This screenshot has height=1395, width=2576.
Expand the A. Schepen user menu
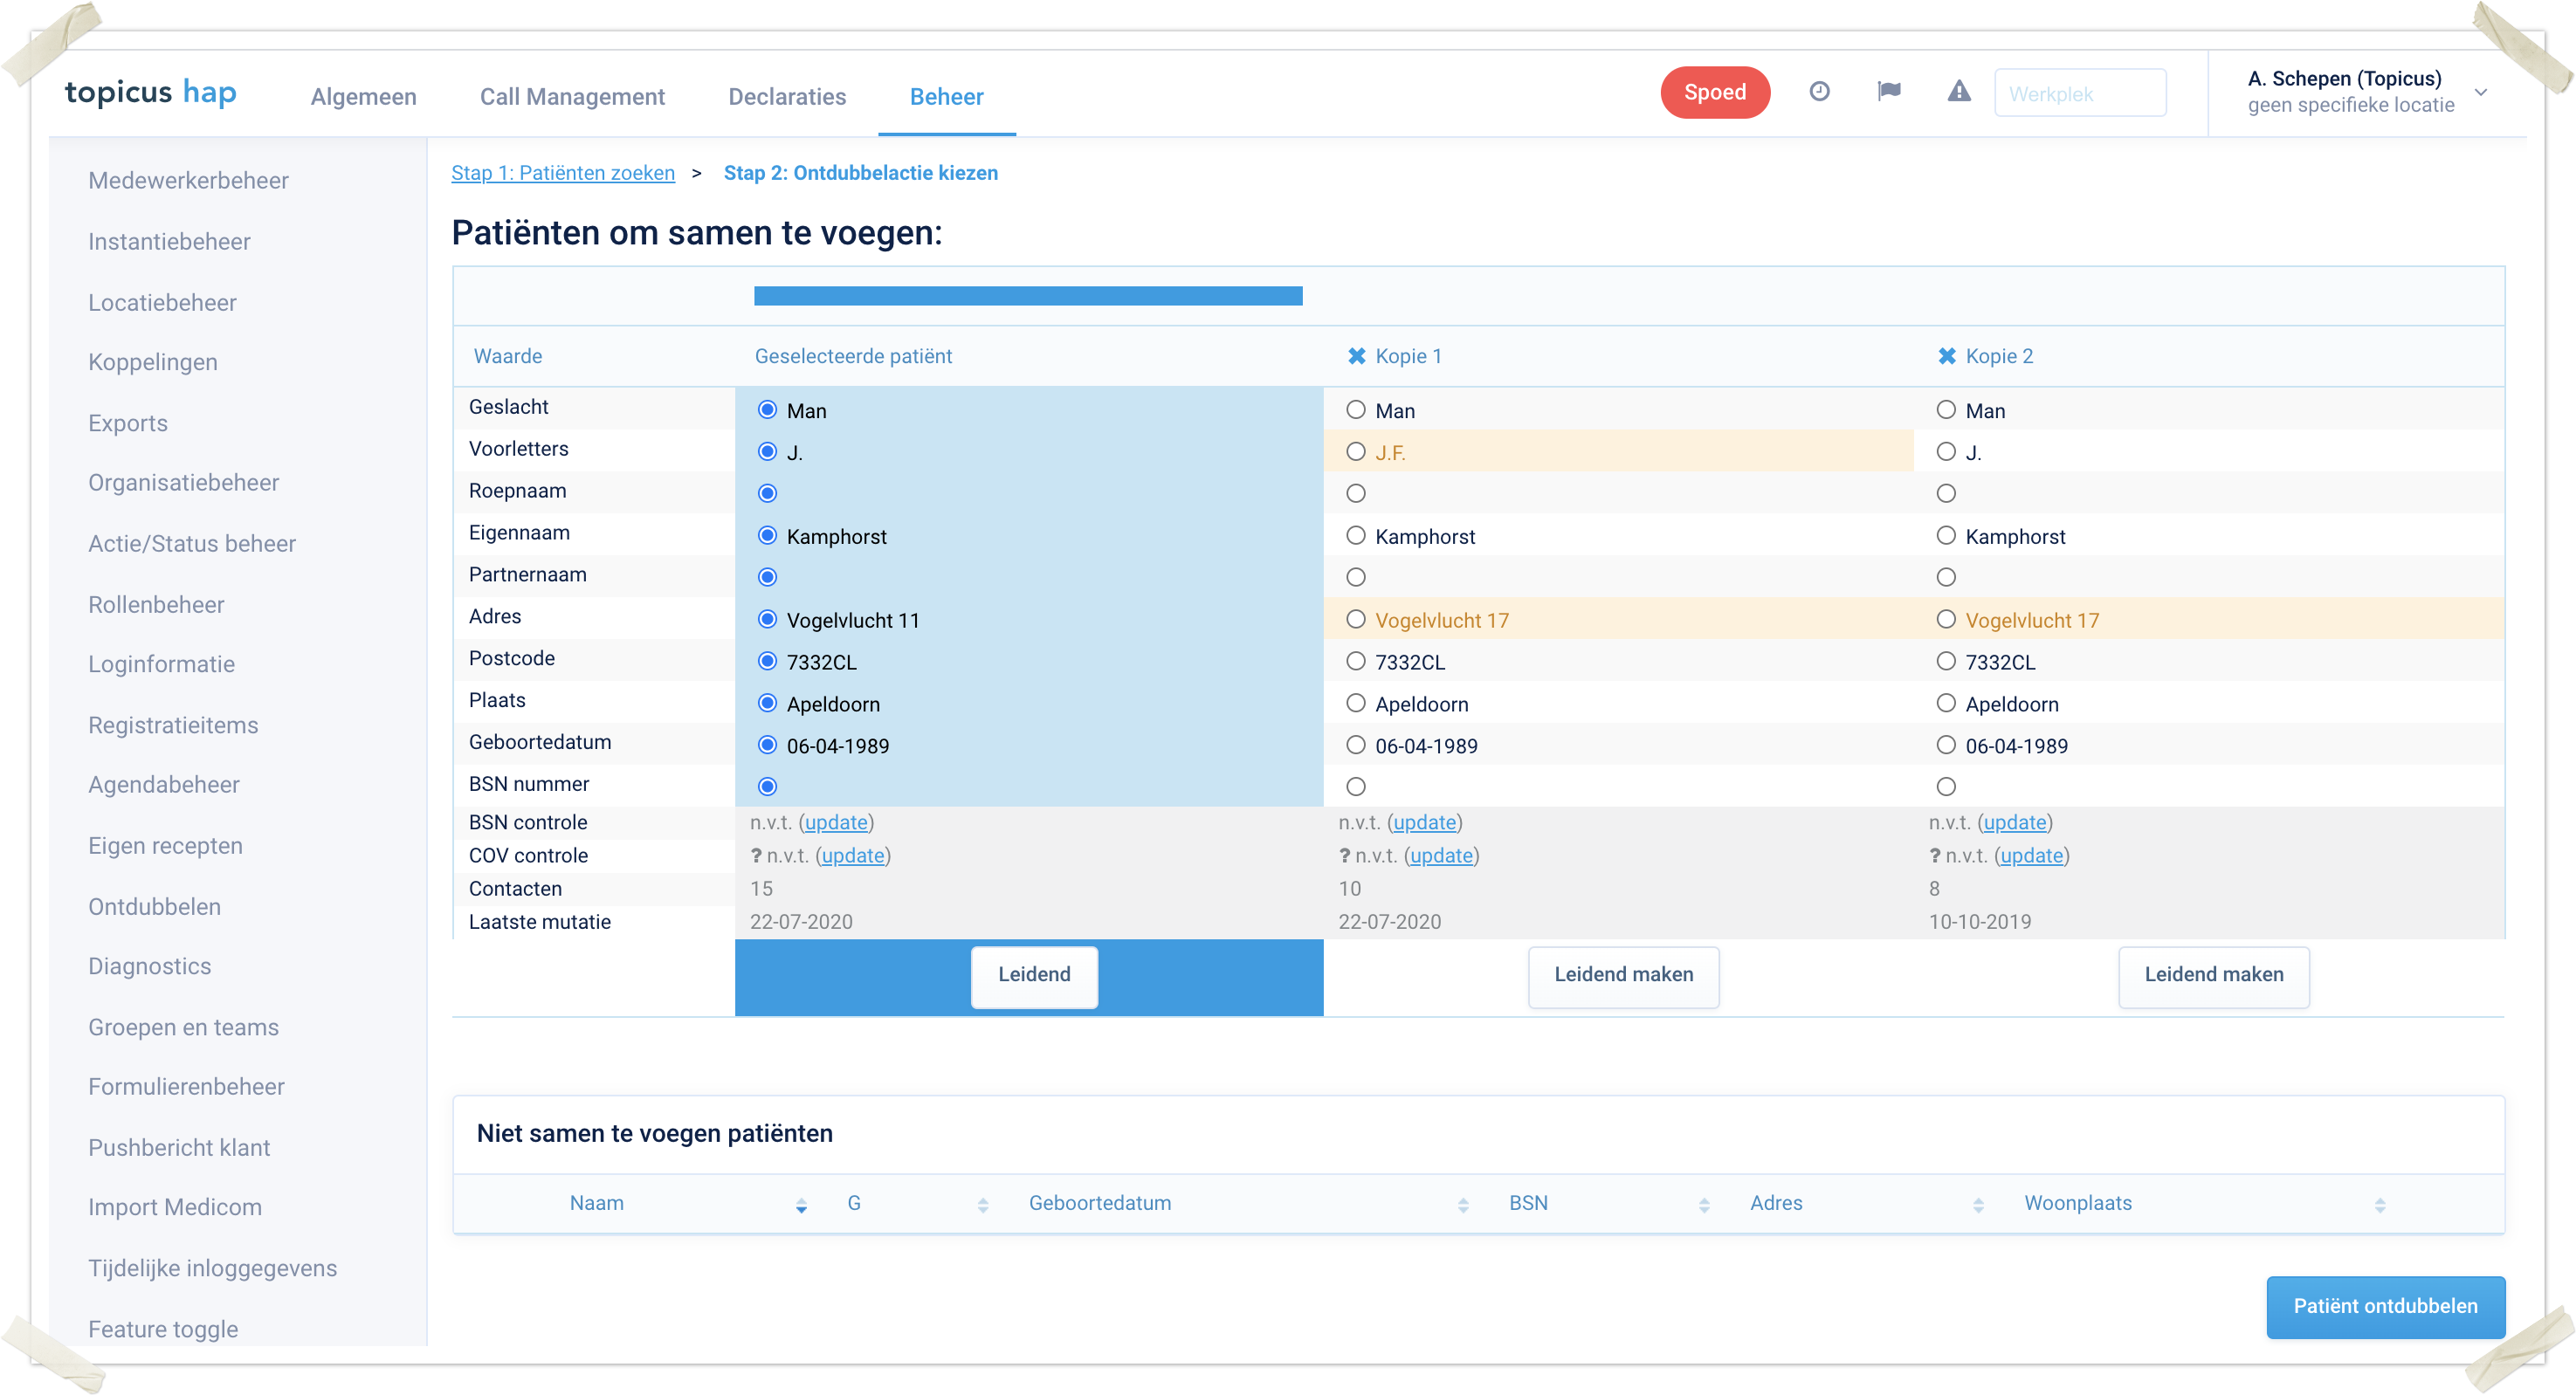pyautogui.click(x=2480, y=92)
